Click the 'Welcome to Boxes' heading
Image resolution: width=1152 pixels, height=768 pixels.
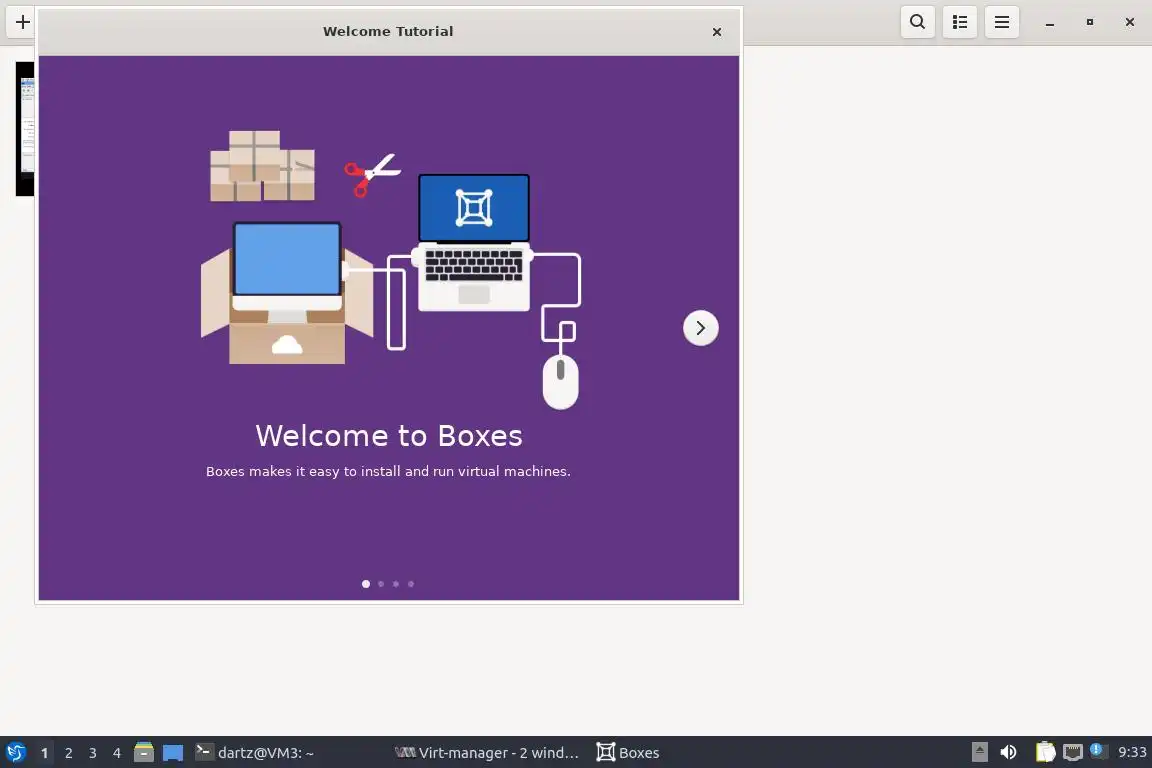(389, 436)
